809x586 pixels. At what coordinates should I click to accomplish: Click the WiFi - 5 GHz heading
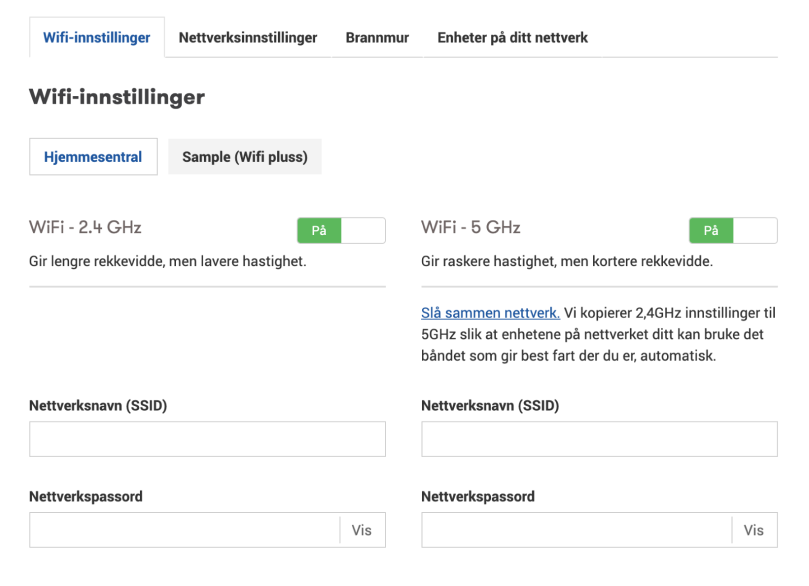(471, 227)
